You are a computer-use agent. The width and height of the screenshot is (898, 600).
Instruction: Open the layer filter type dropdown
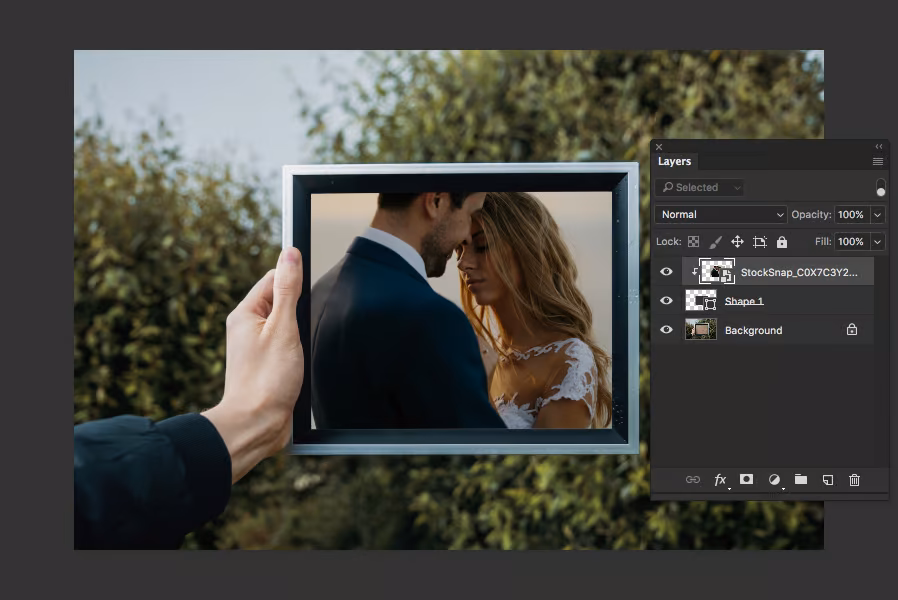click(x=699, y=187)
